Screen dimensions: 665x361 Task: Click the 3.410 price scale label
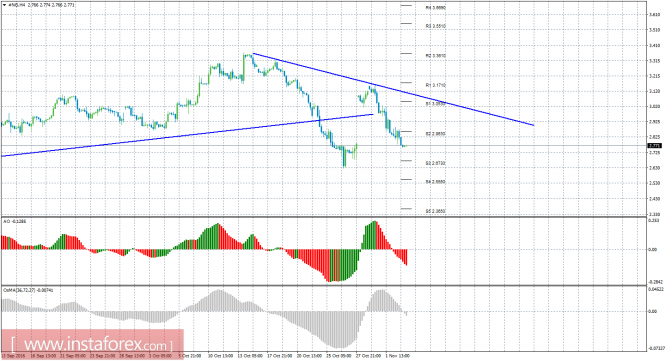[654, 45]
